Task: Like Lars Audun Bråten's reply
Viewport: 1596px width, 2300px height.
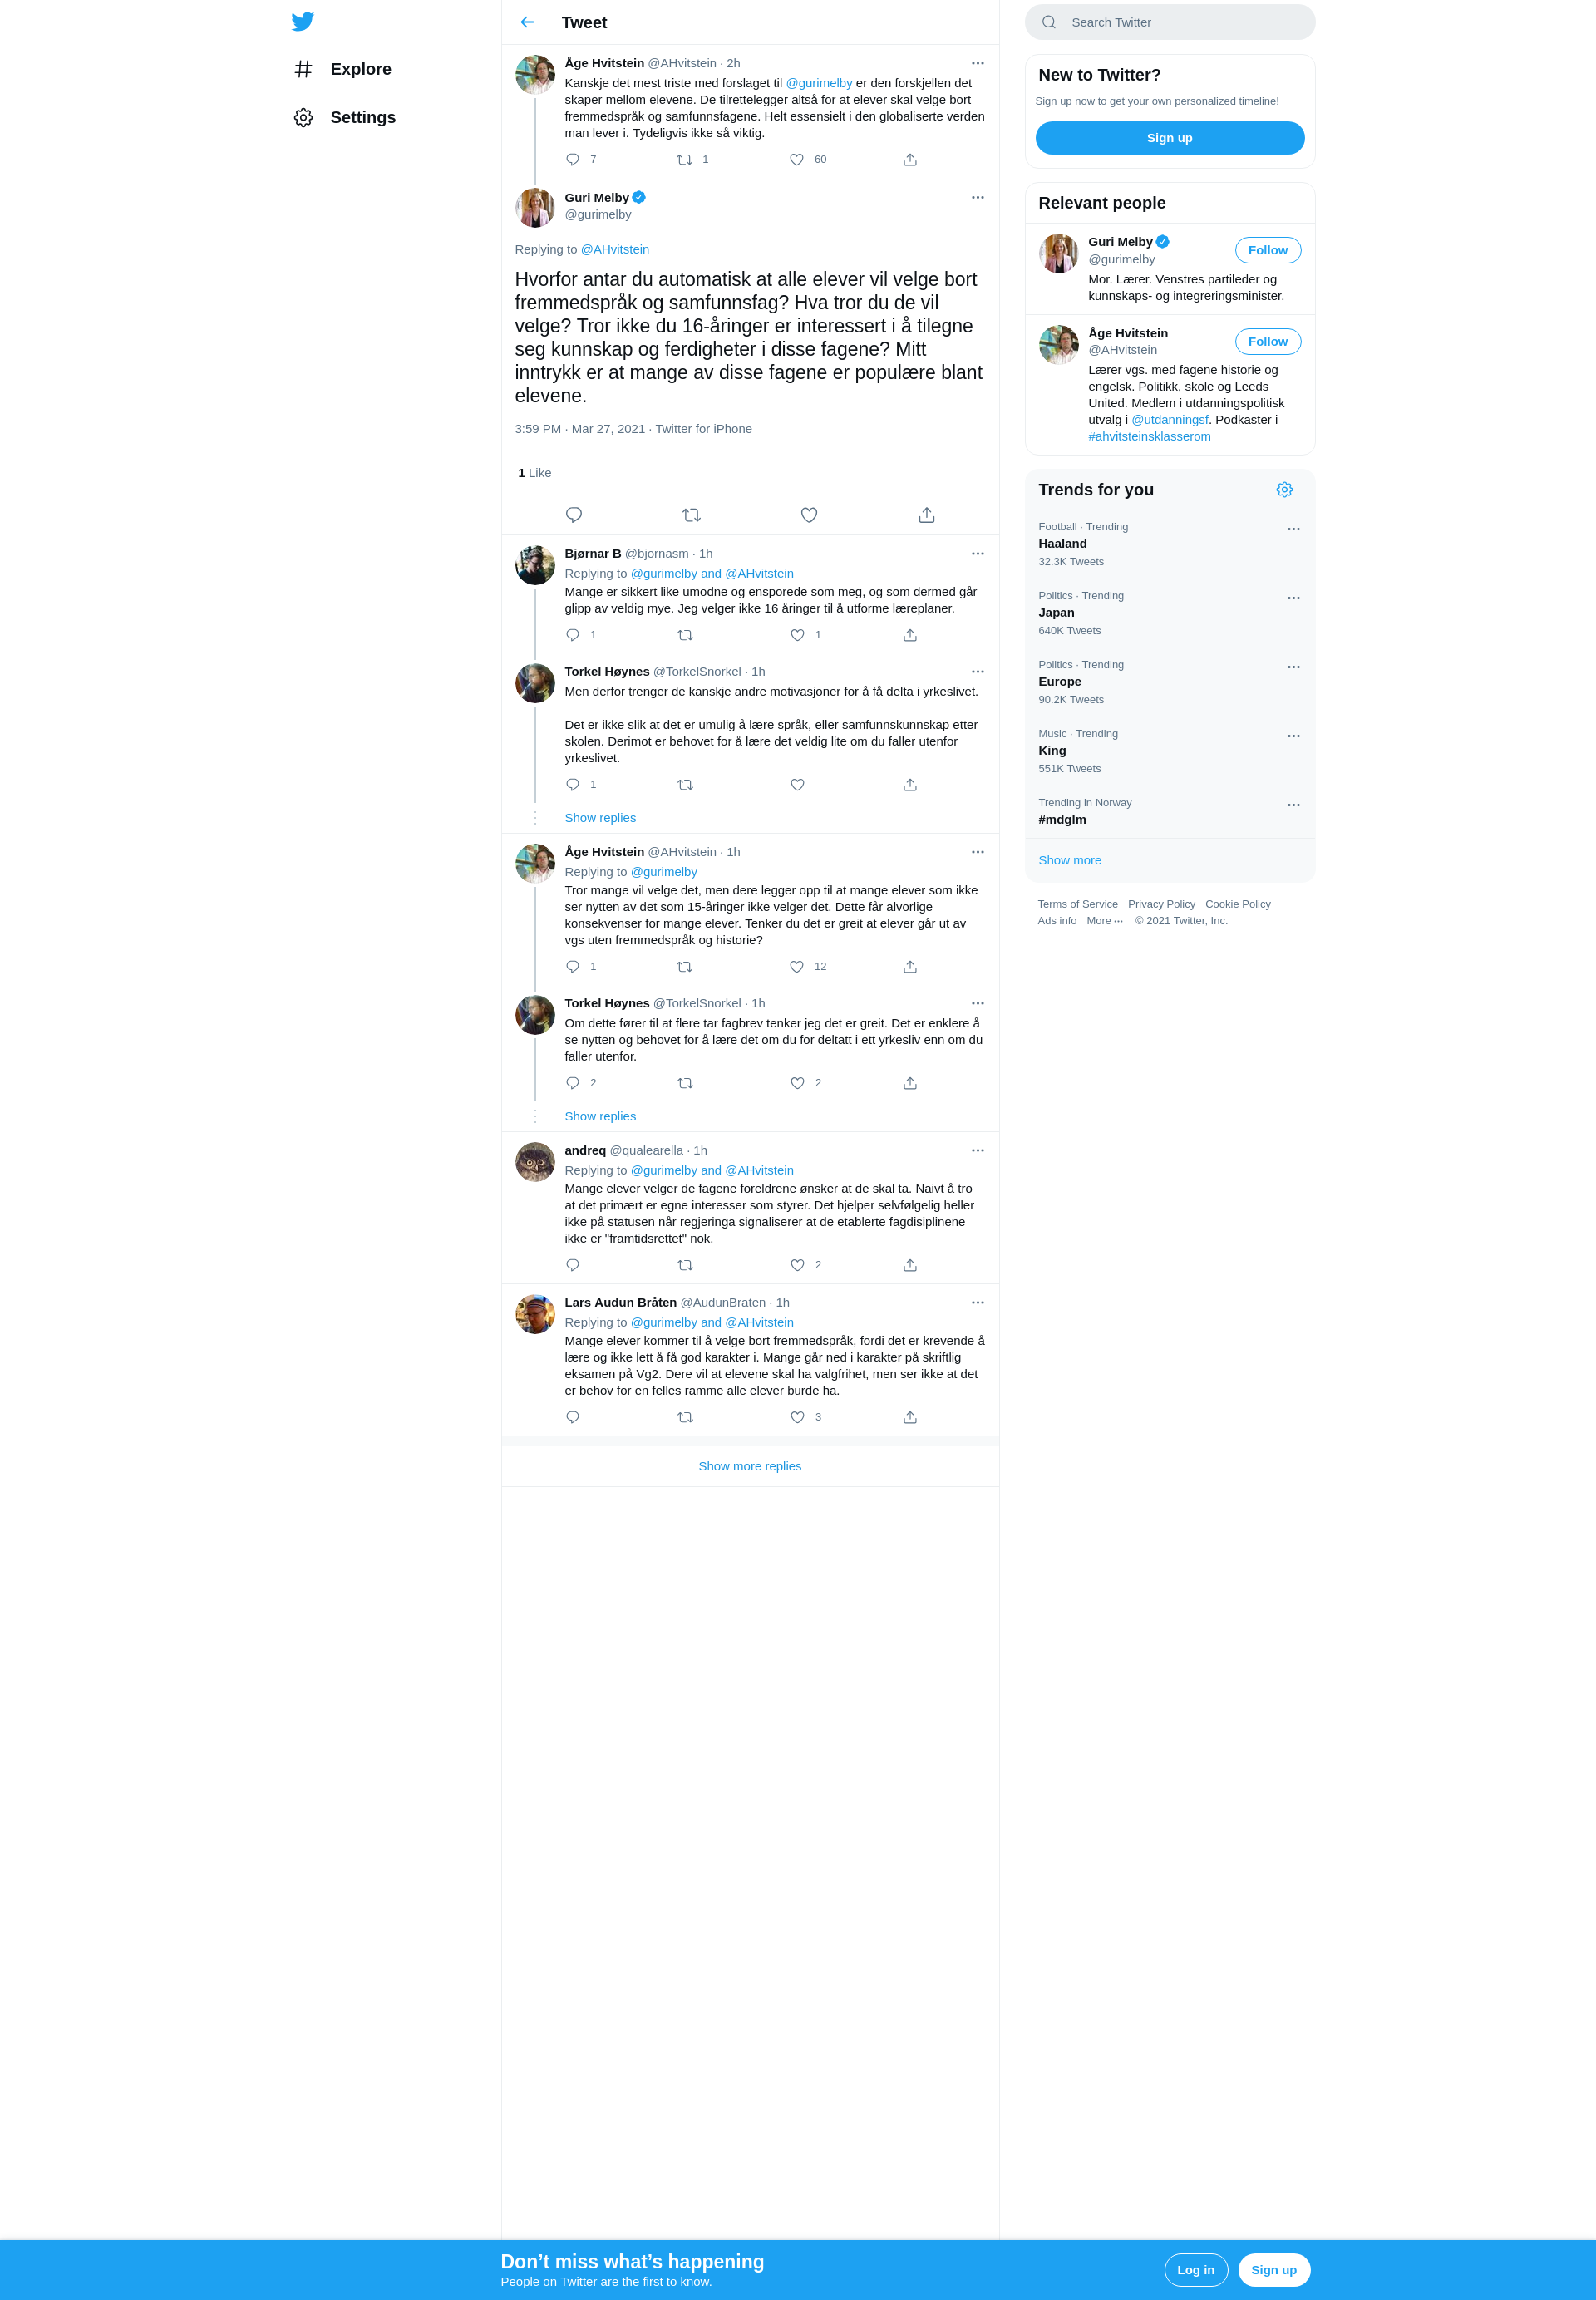Action: click(x=797, y=1417)
